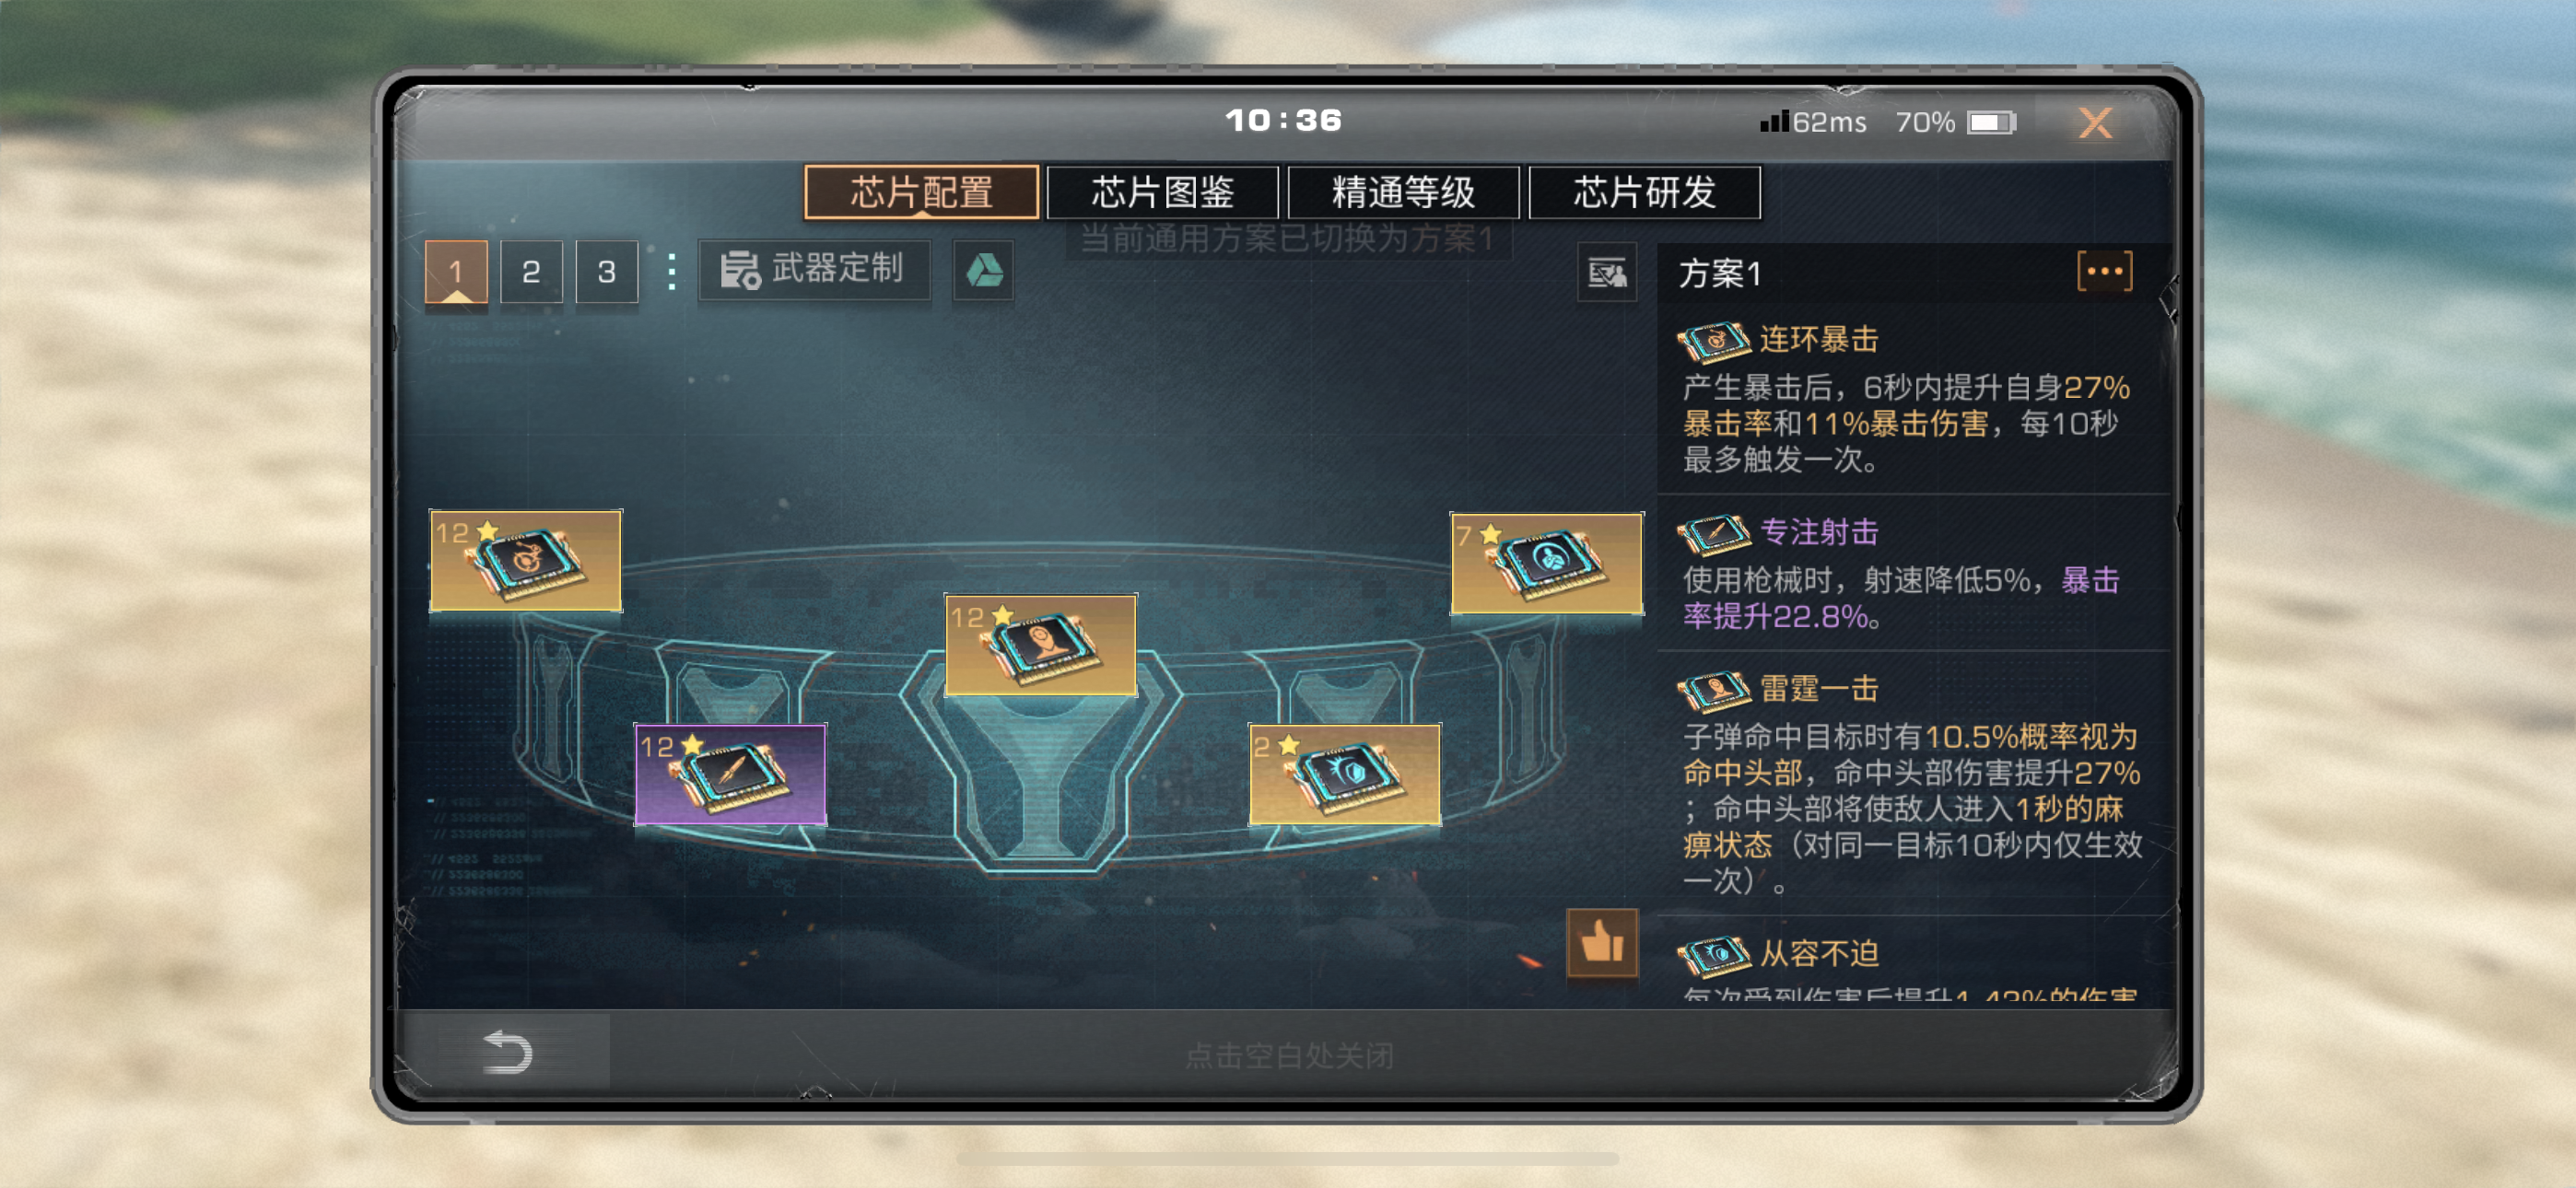Open the 芯片图鉴 tab

pyautogui.click(x=1162, y=192)
